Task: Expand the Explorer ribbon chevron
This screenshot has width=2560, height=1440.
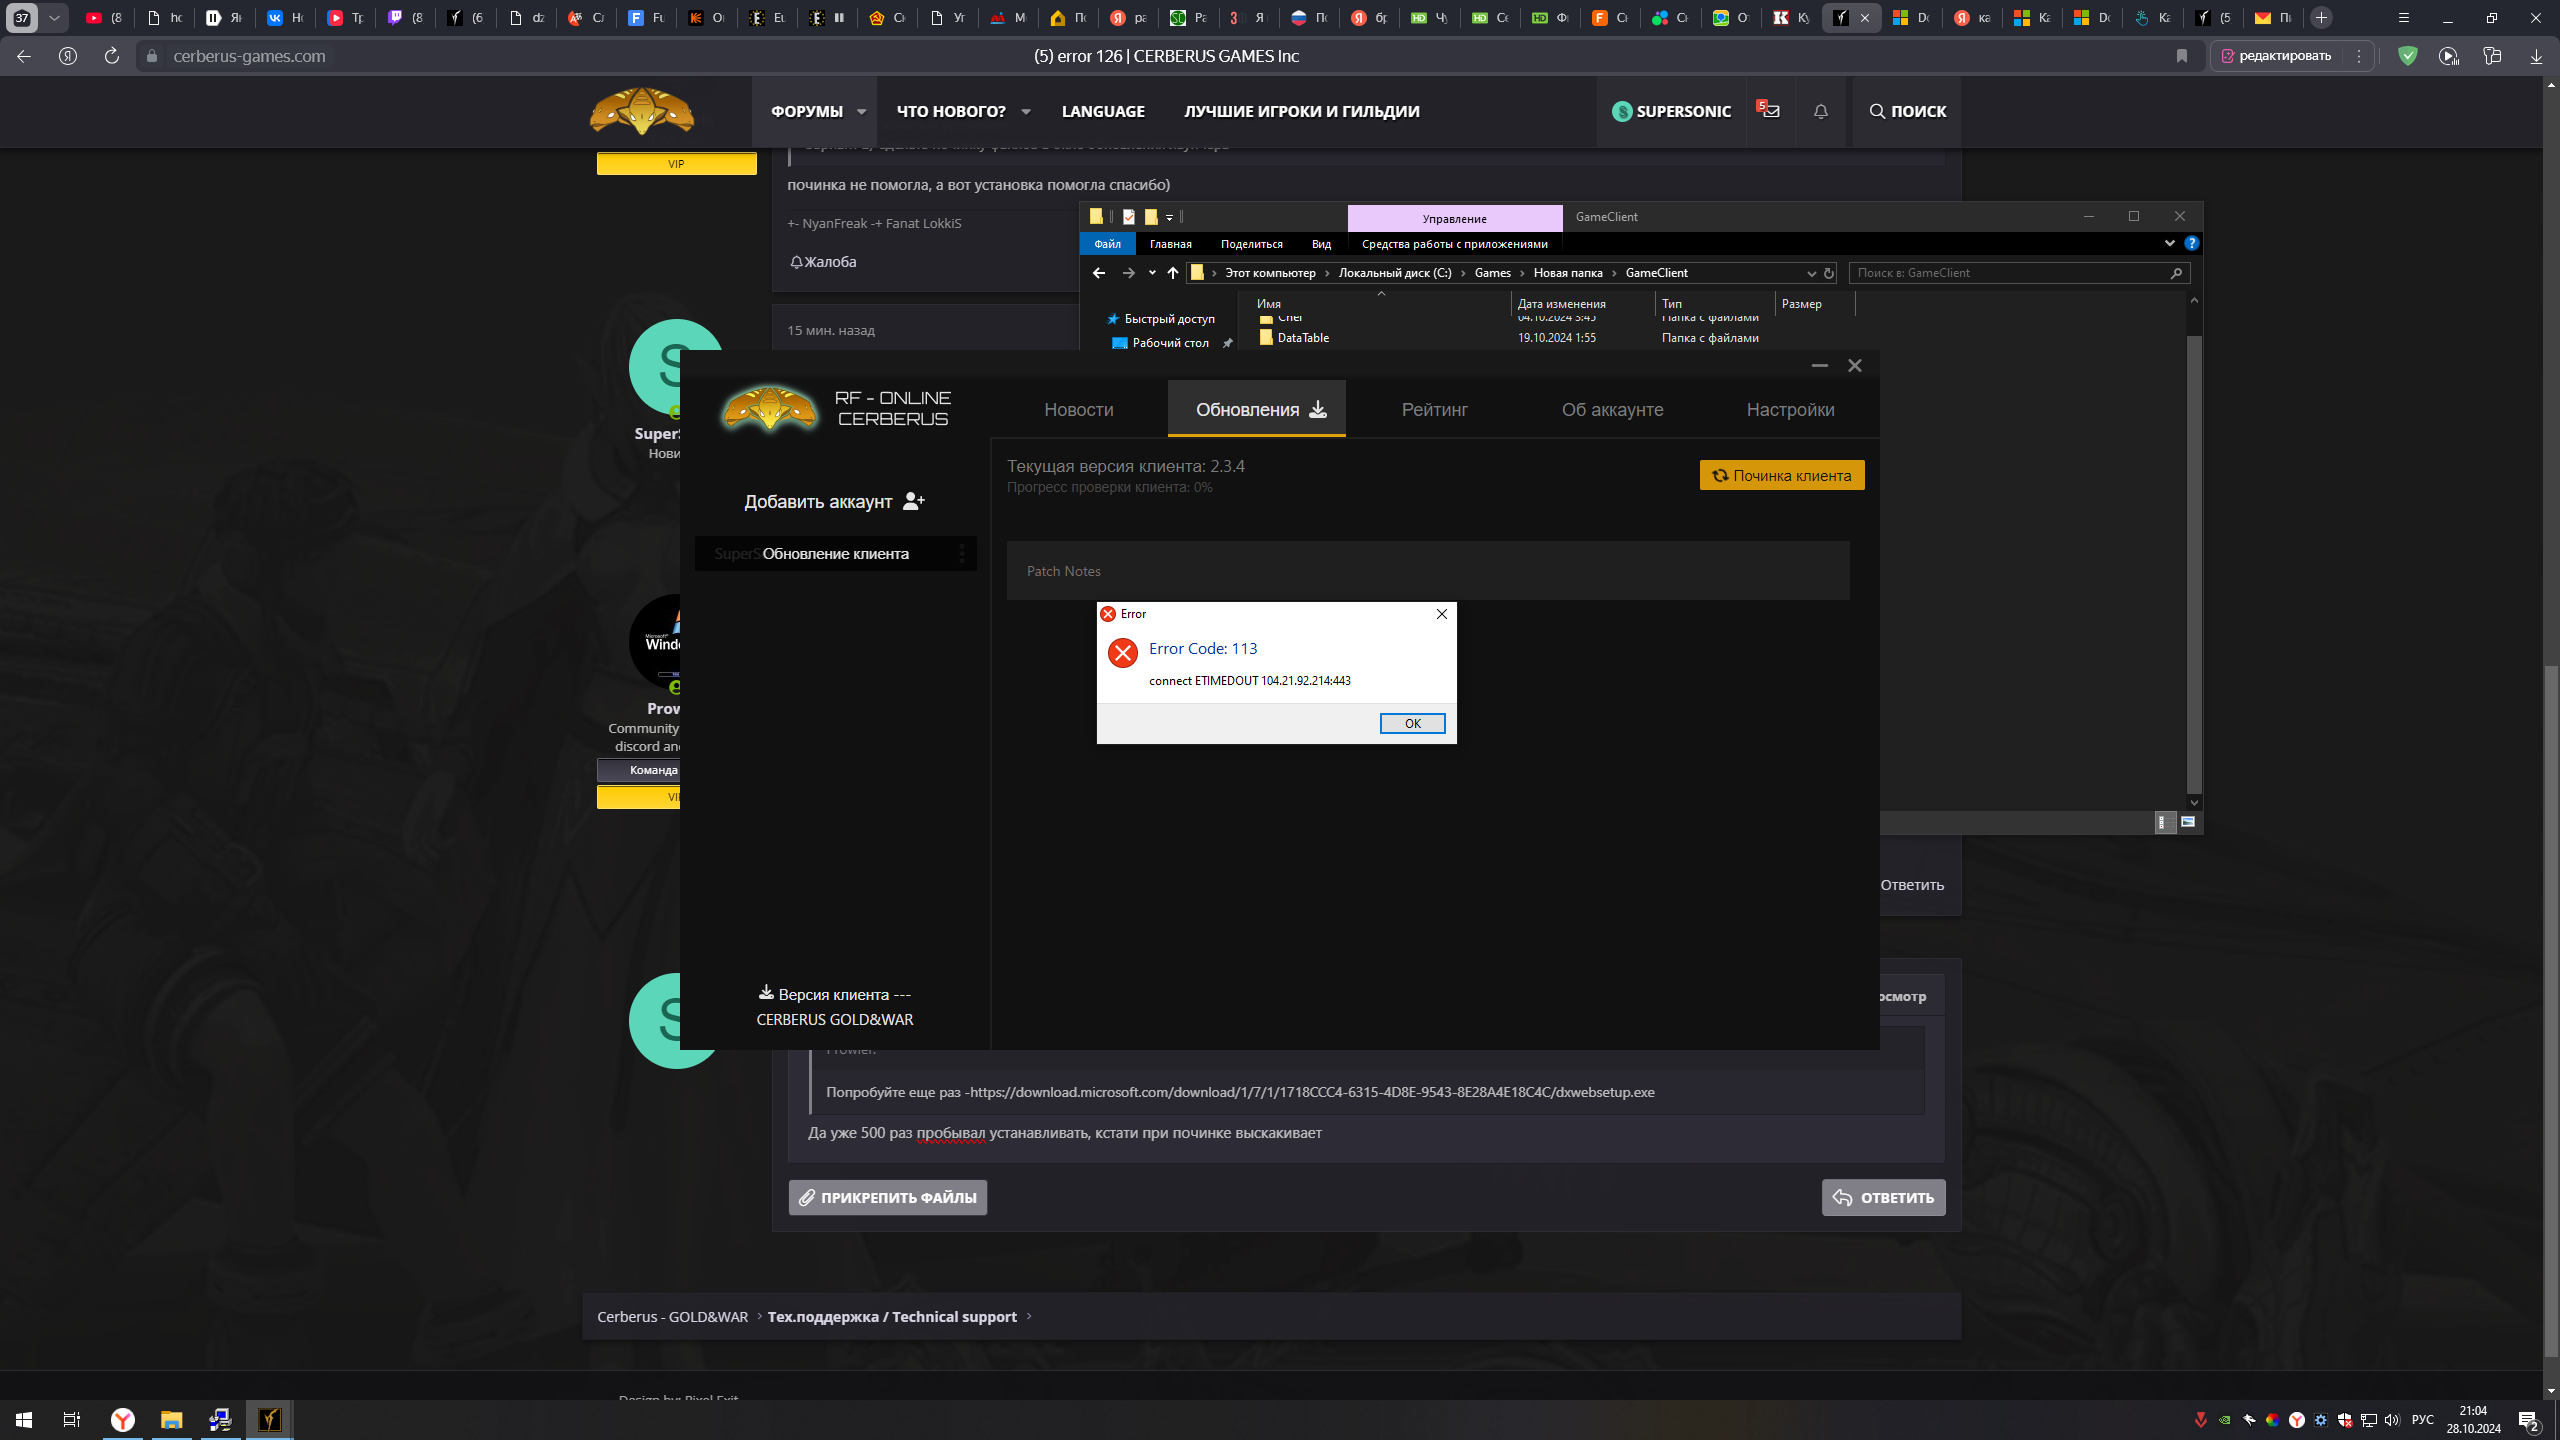Action: point(2169,243)
